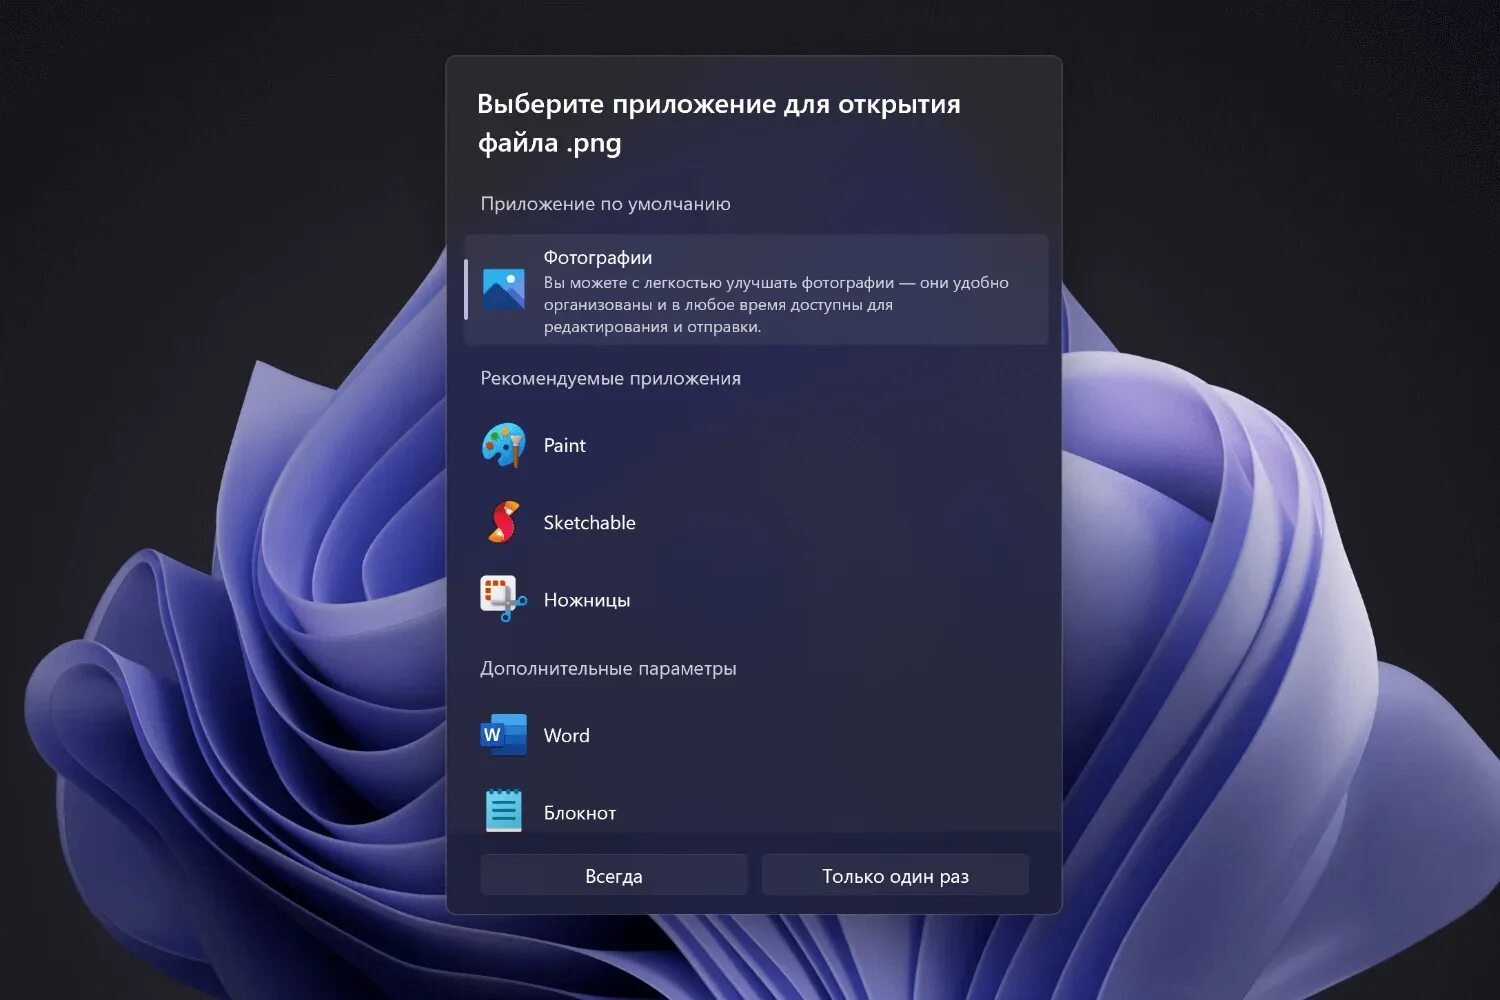Select Word under additional options
This screenshot has height=1000, width=1500.
[756, 735]
